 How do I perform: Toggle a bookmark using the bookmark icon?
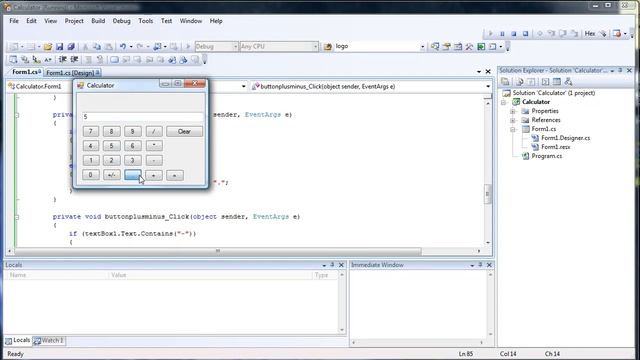(x=114, y=60)
